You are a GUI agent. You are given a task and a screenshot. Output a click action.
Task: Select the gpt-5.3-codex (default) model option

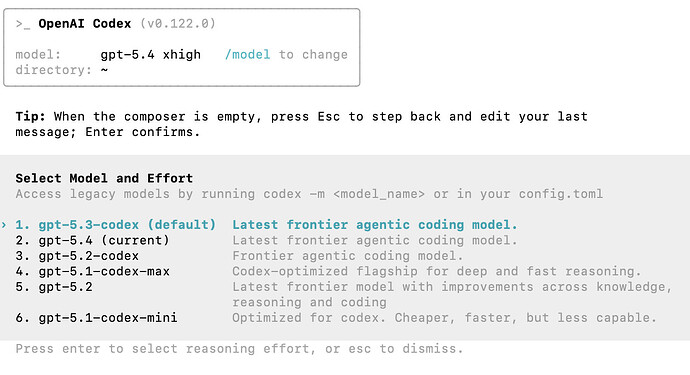pyautogui.click(x=116, y=225)
